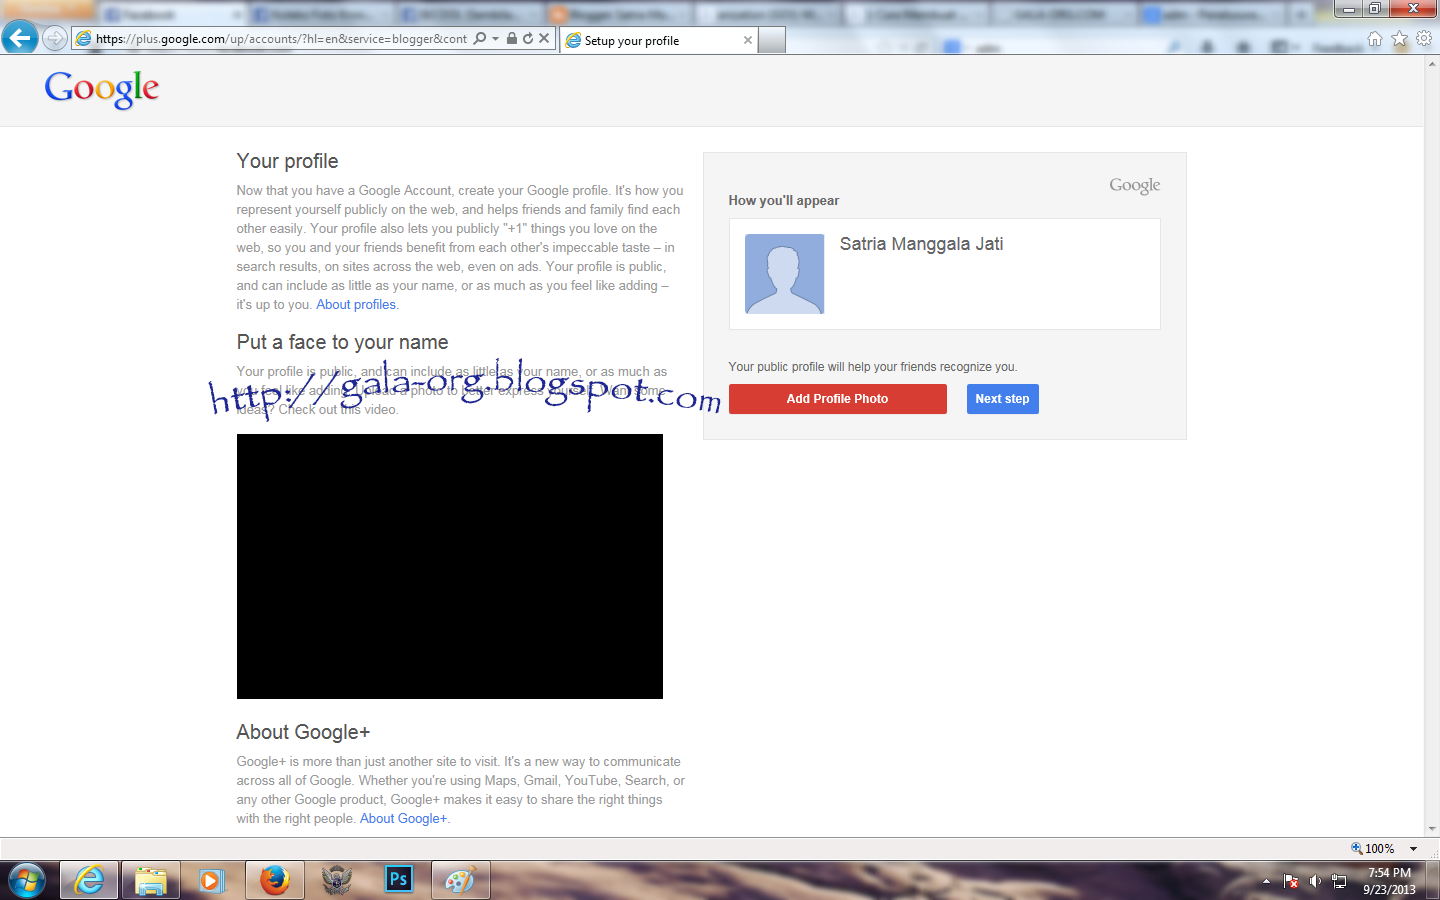The height and width of the screenshot is (900, 1440).
Task: Click the IE Forward arrow button
Action: click(x=55, y=38)
